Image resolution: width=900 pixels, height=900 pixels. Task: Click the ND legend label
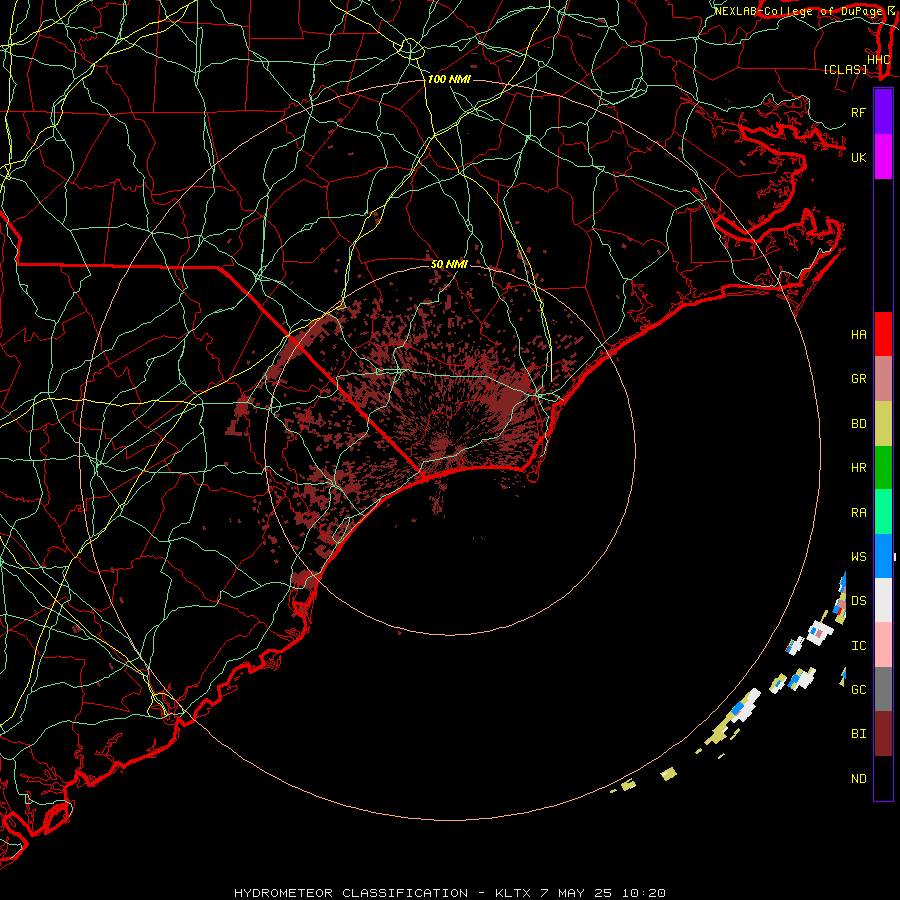point(858,779)
